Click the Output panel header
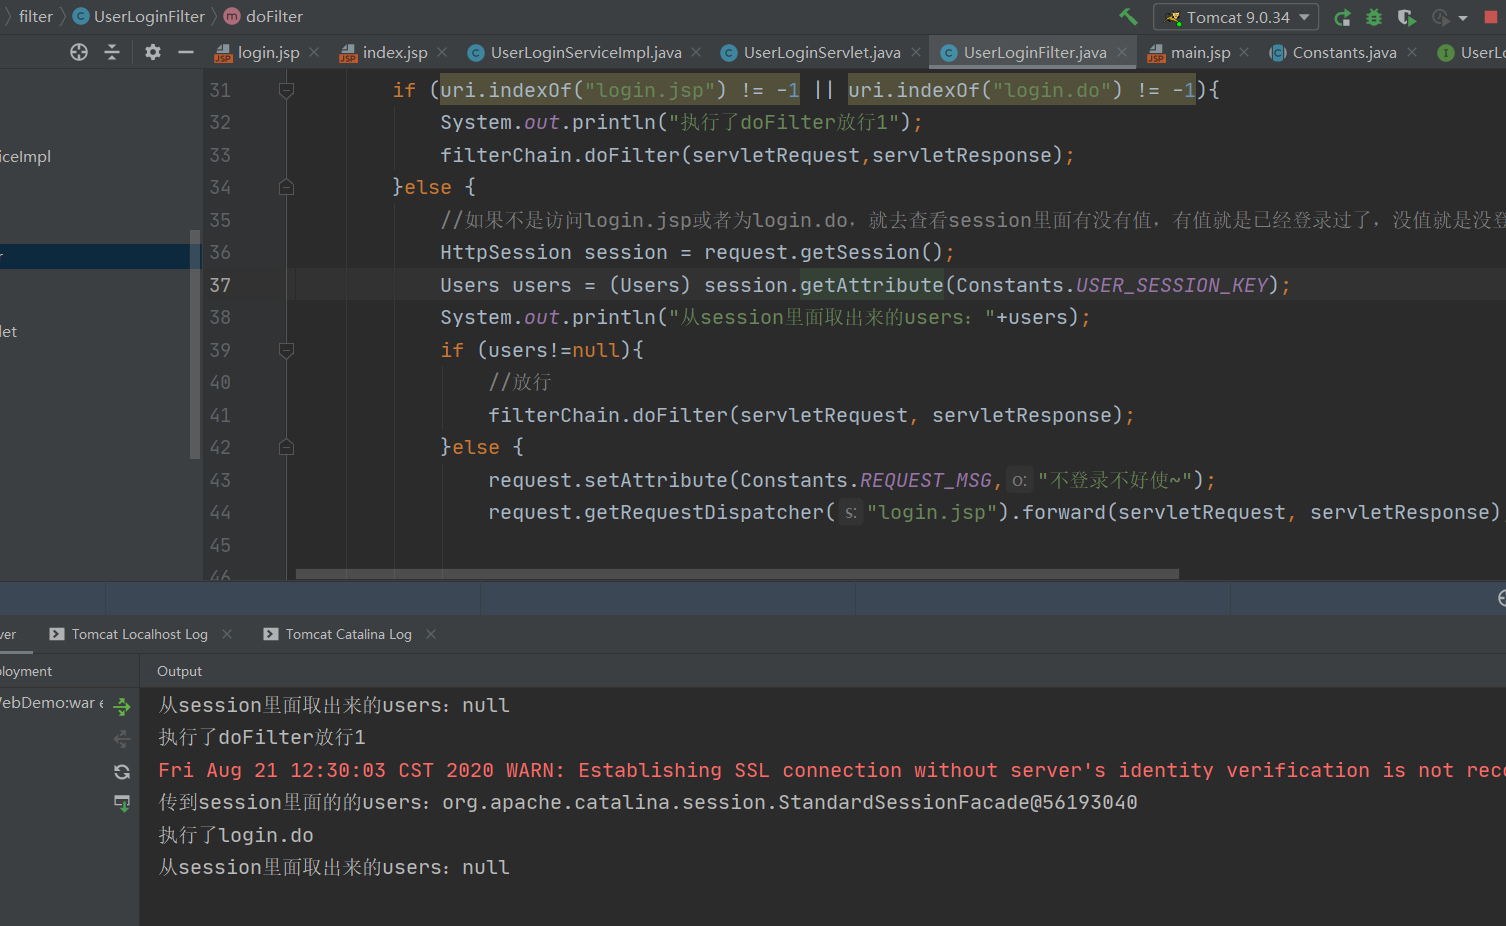1506x926 pixels. (179, 671)
